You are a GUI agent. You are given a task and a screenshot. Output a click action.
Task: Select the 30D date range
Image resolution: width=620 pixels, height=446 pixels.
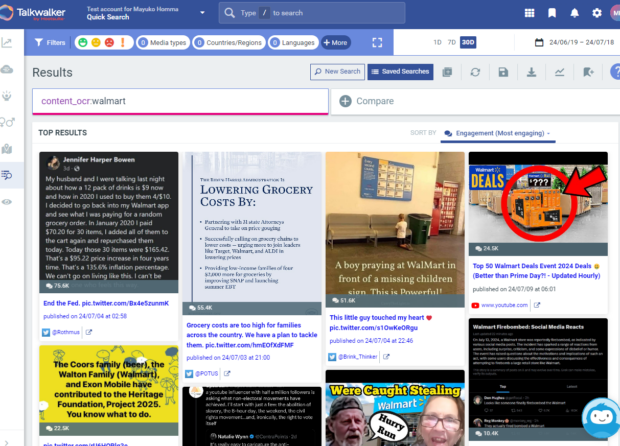click(468, 42)
